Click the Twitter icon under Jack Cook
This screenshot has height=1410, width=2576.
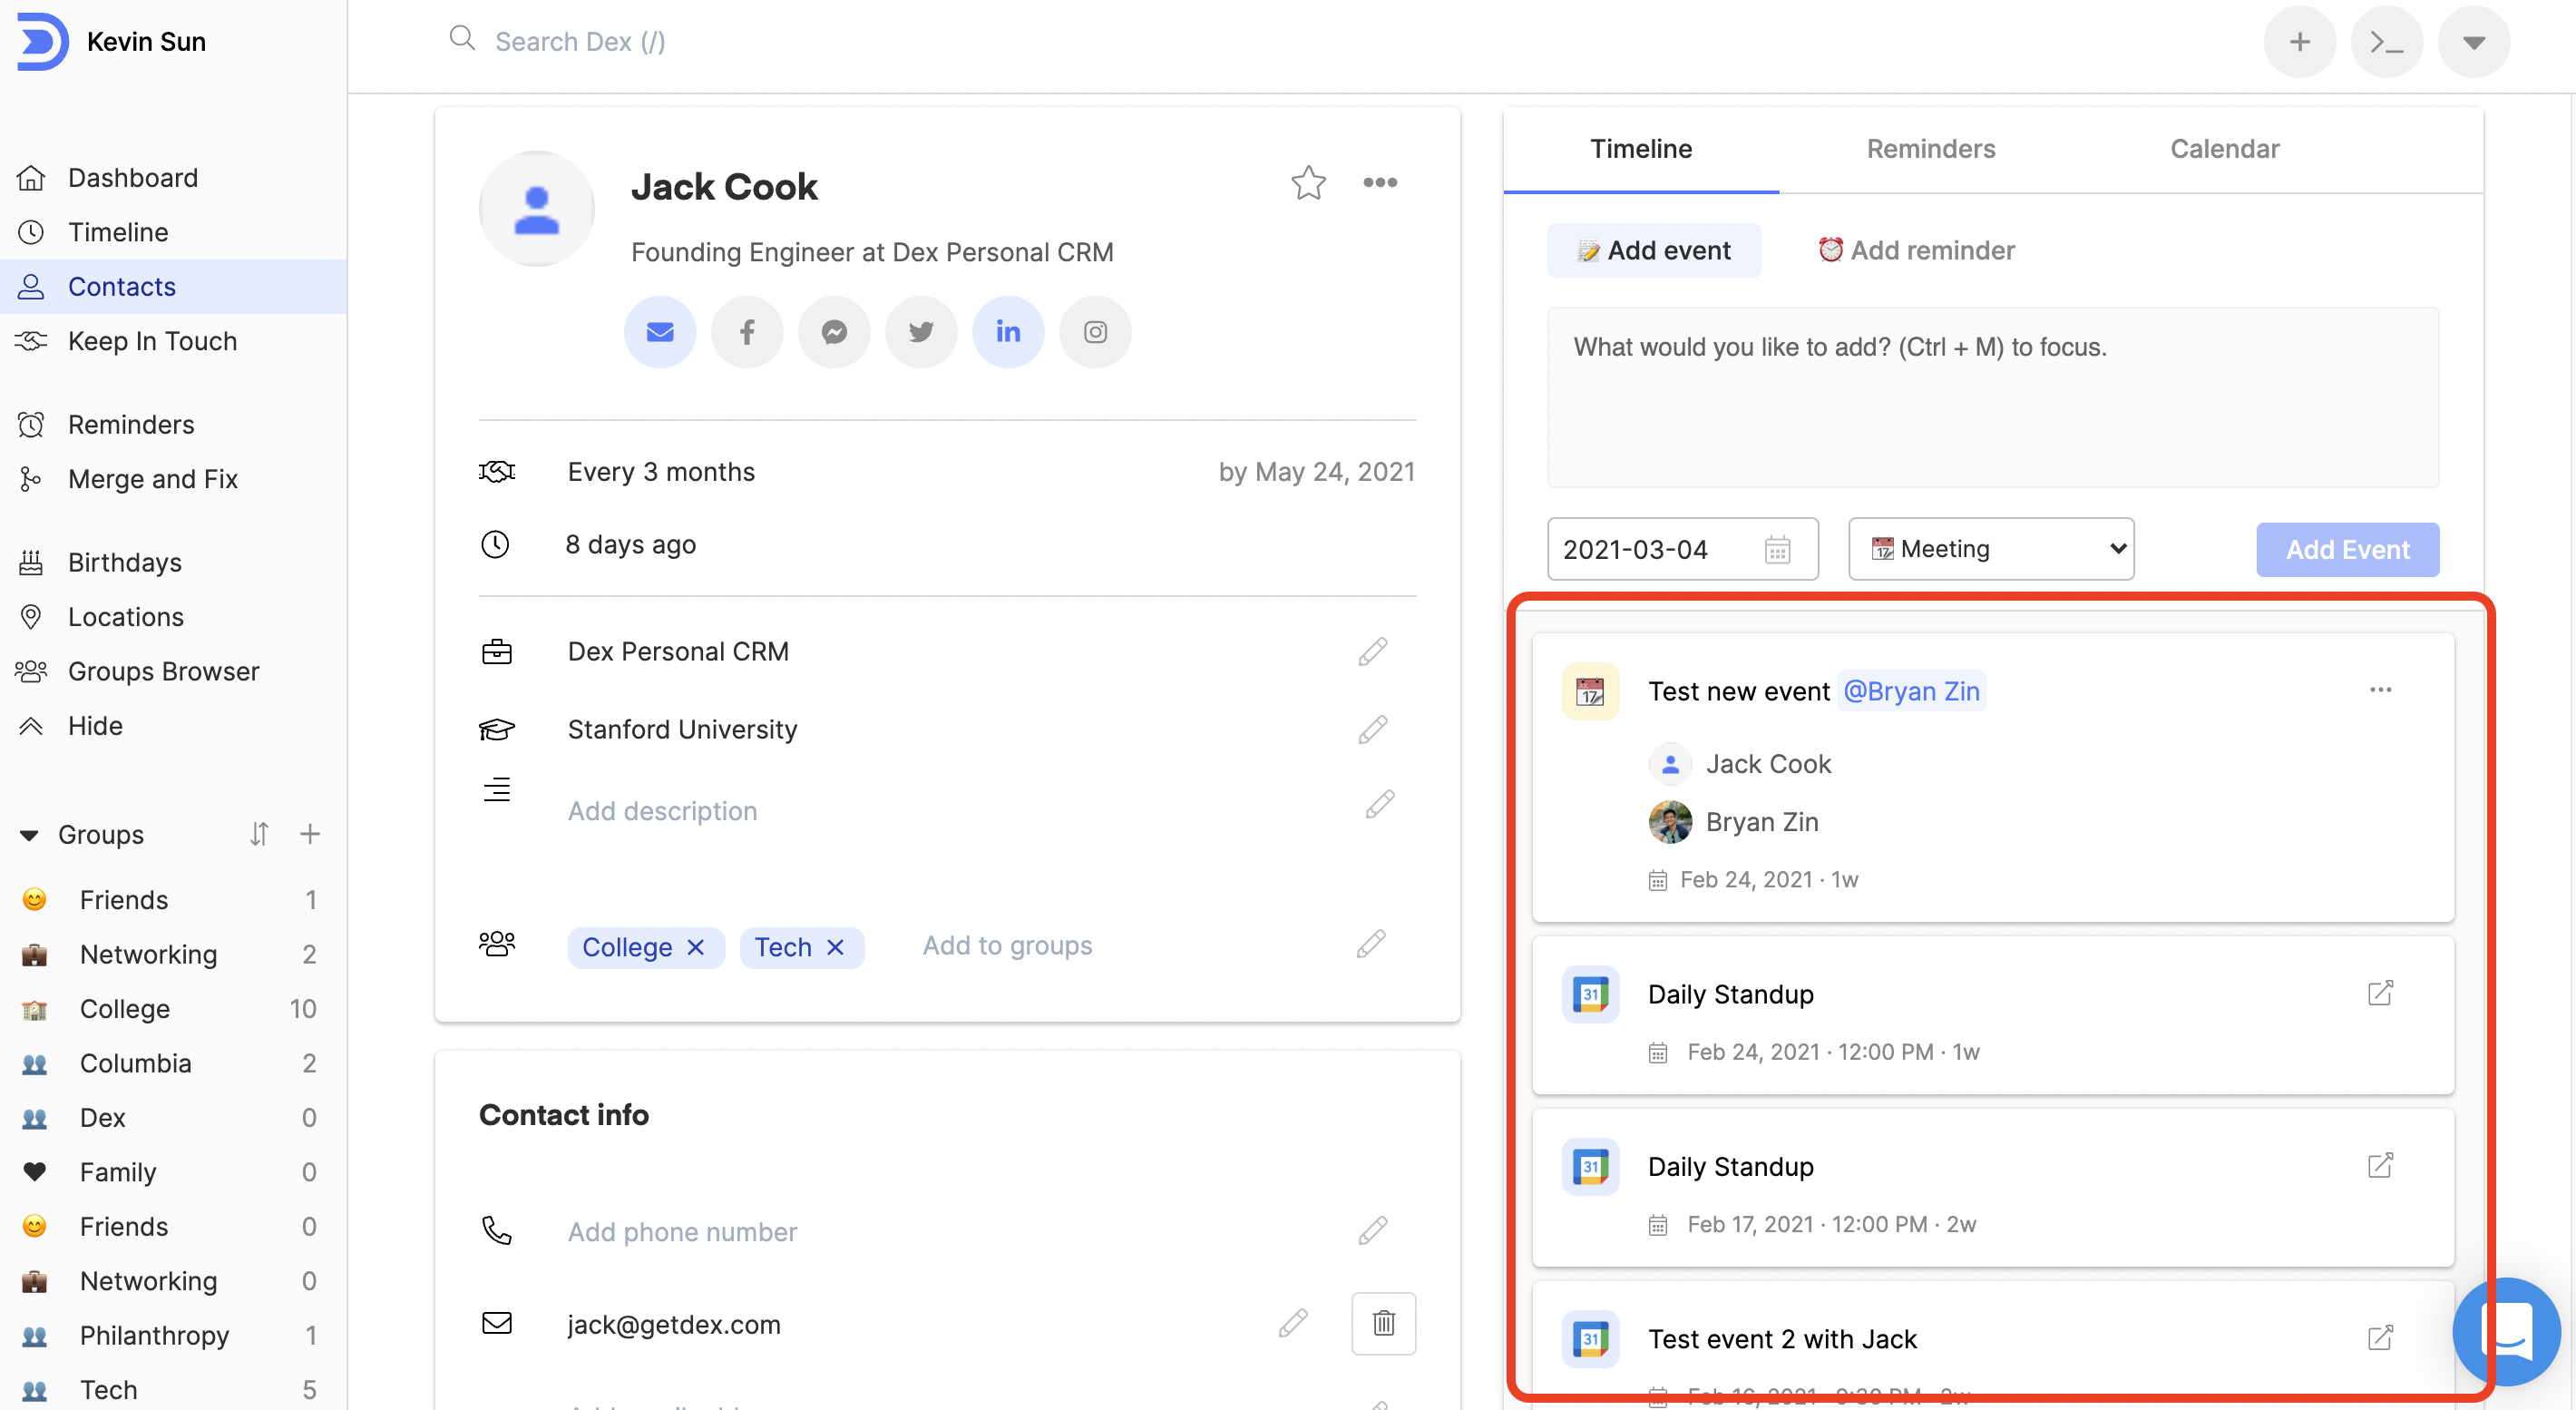click(x=921, y=332)
